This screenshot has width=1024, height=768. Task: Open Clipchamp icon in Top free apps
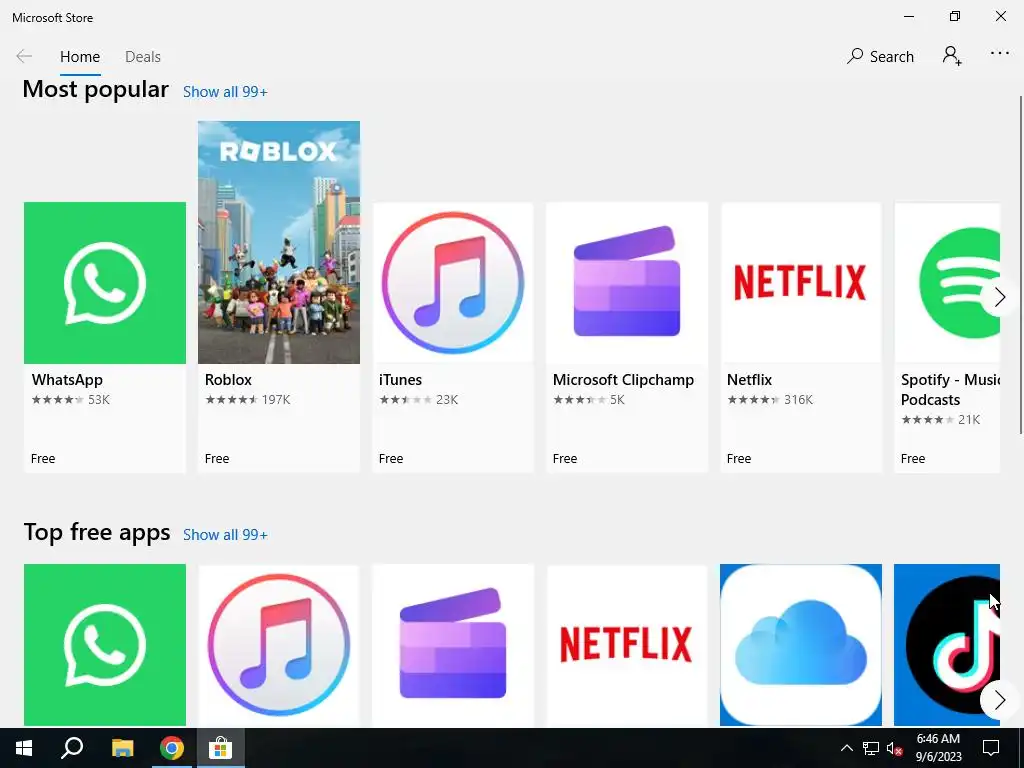(453, 645)
